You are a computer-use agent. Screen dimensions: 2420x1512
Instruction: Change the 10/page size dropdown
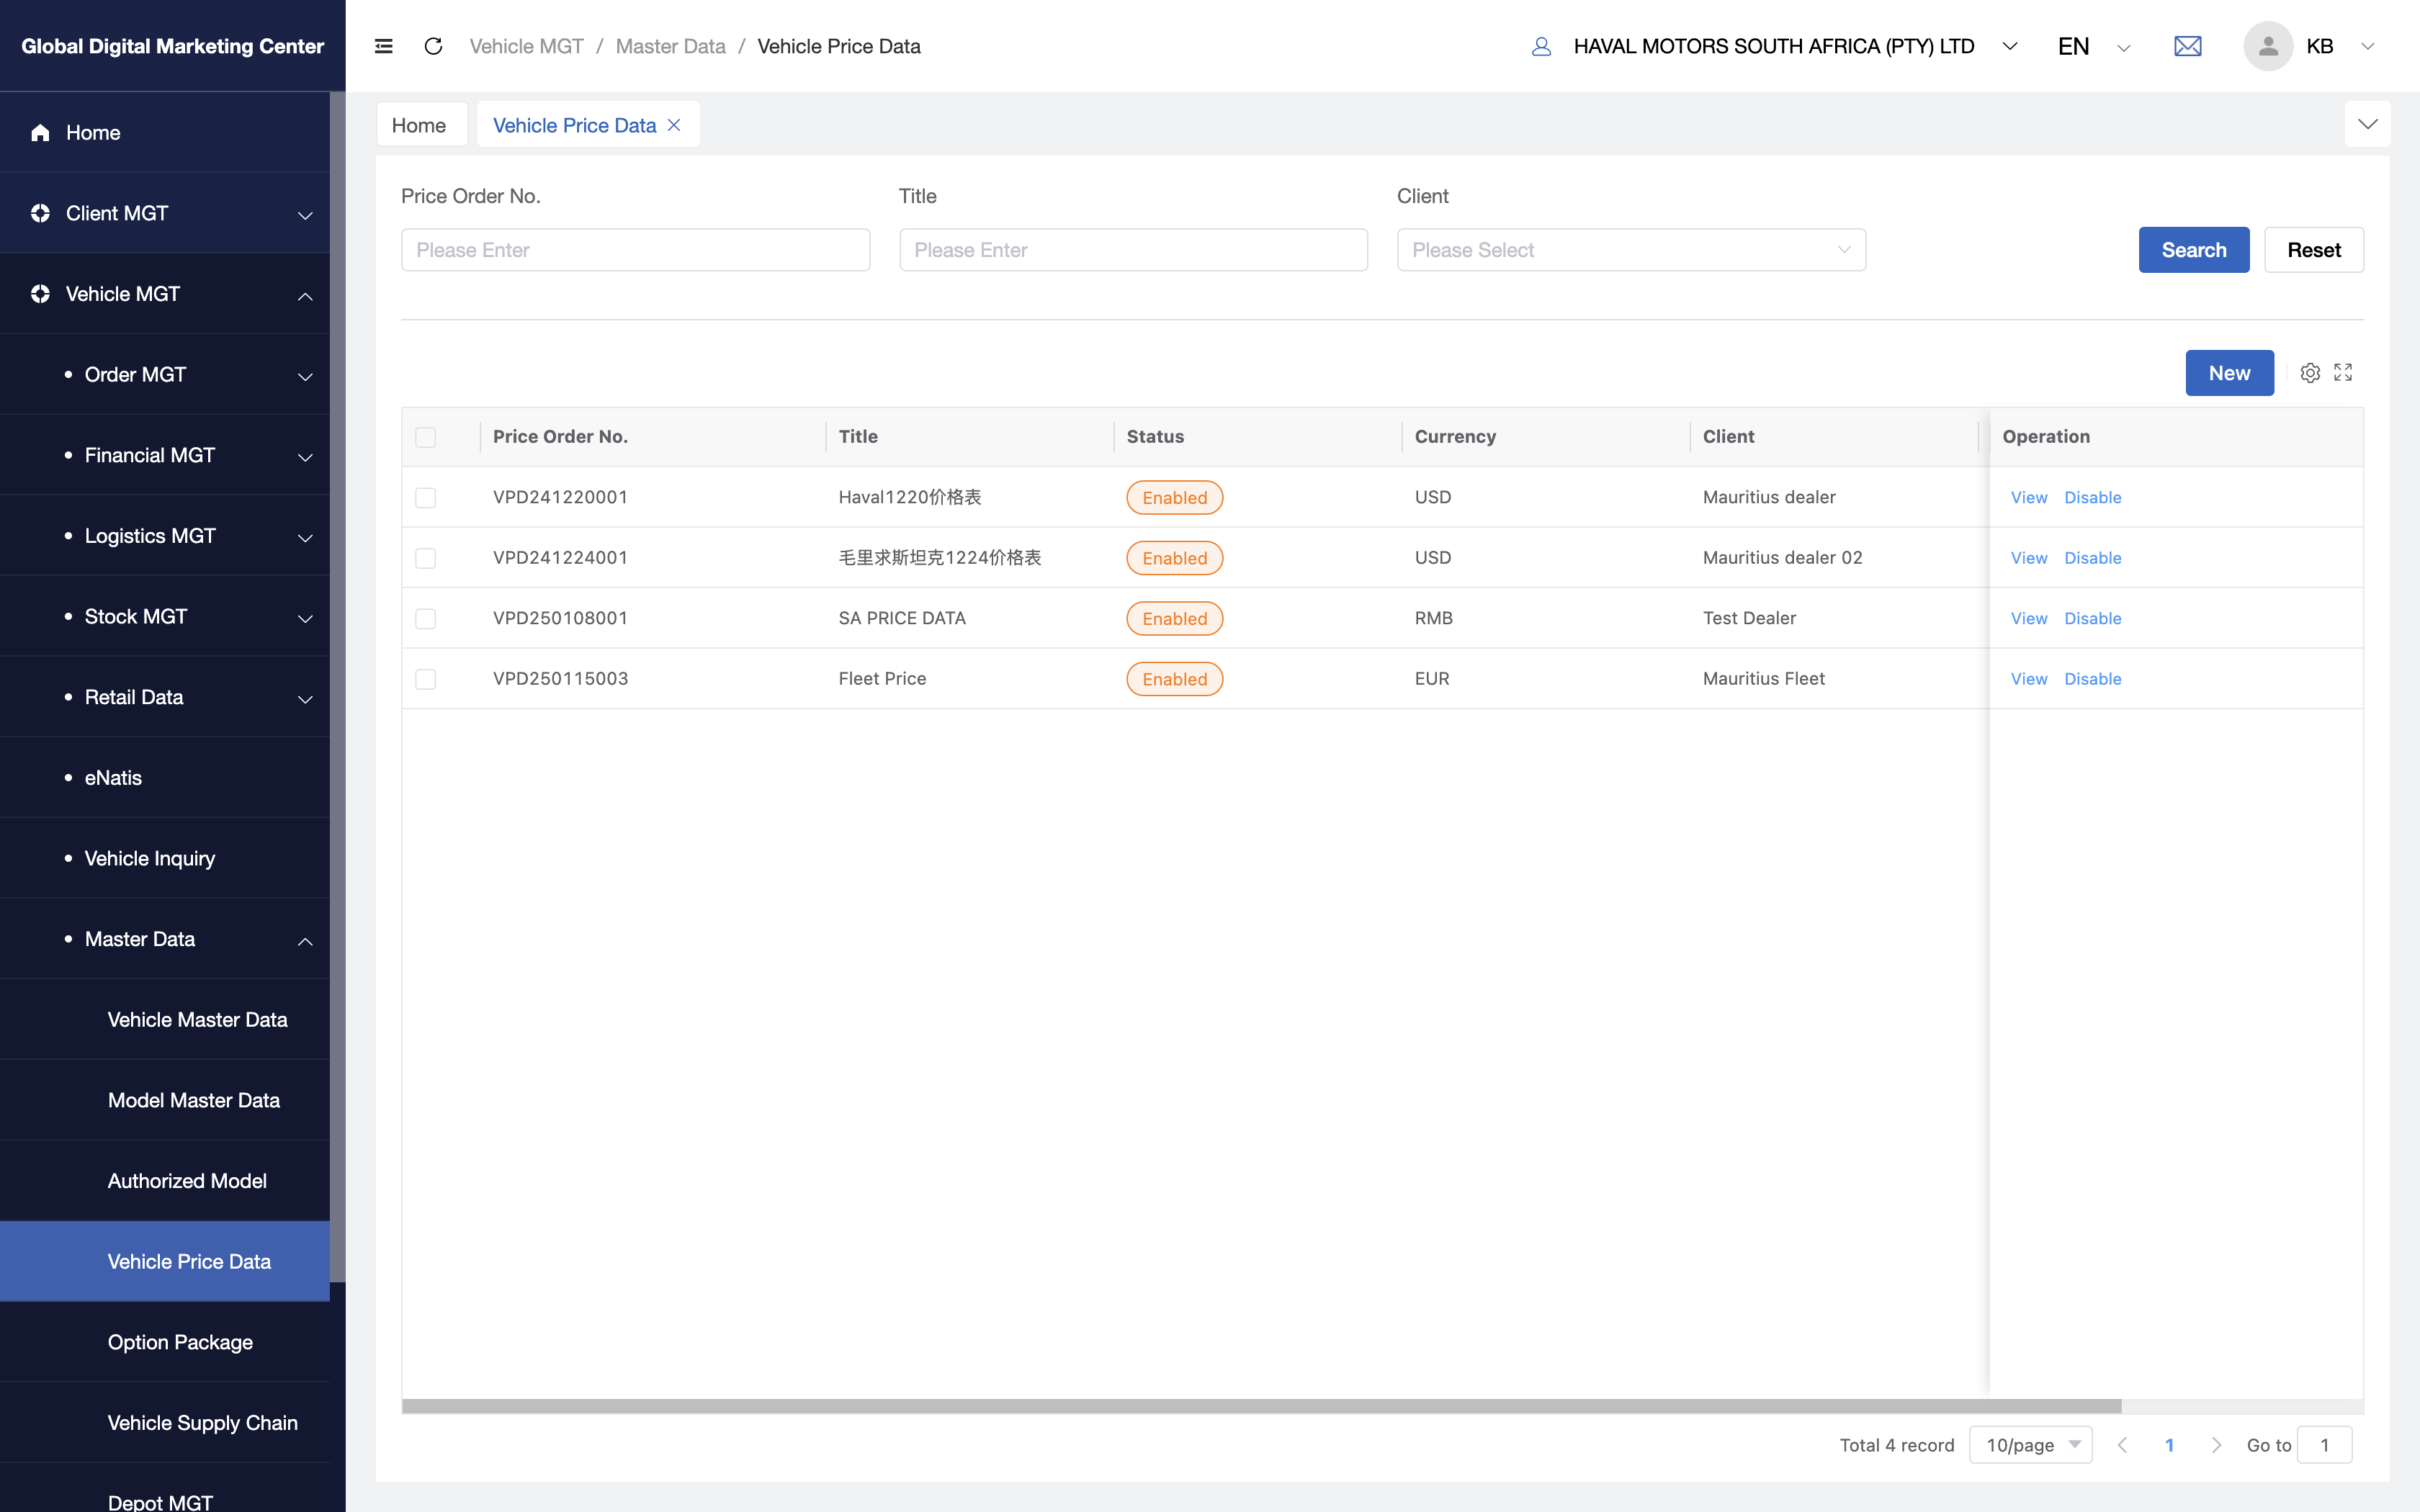click(2030, 1445)
